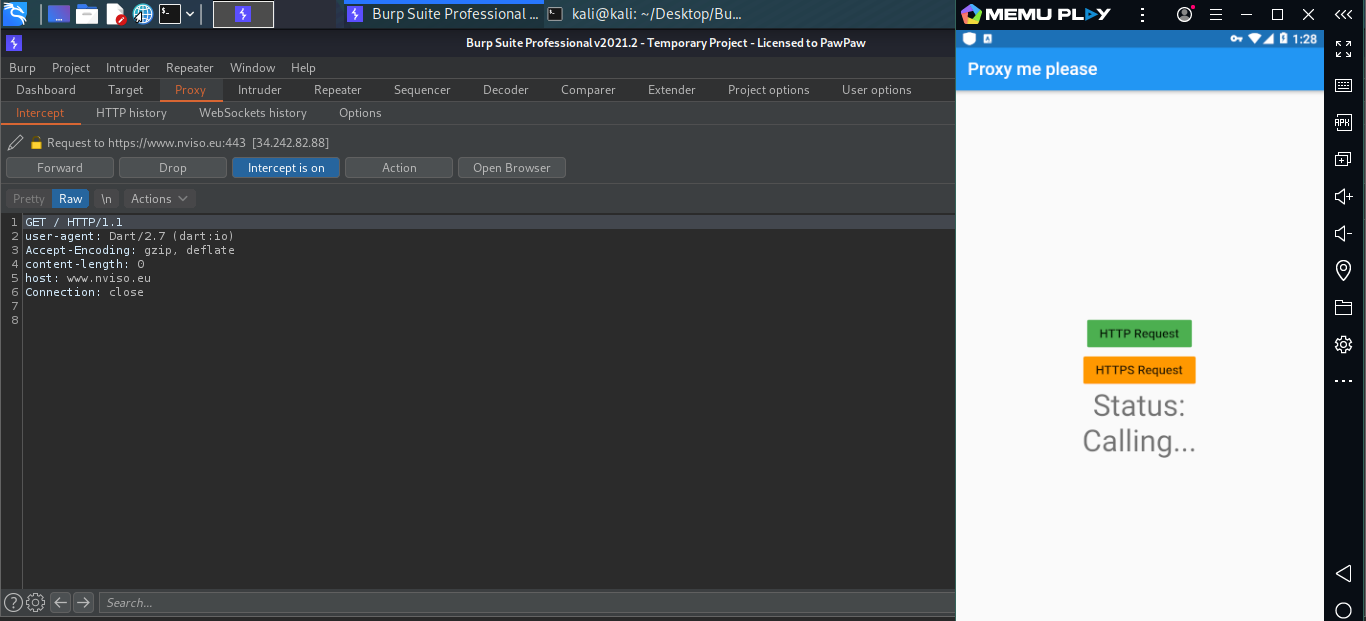This screenshot has width=1366, height=621.
Task: View the HTTP history sub-tab
Action: pyautogui.click(x=131, y=113)
